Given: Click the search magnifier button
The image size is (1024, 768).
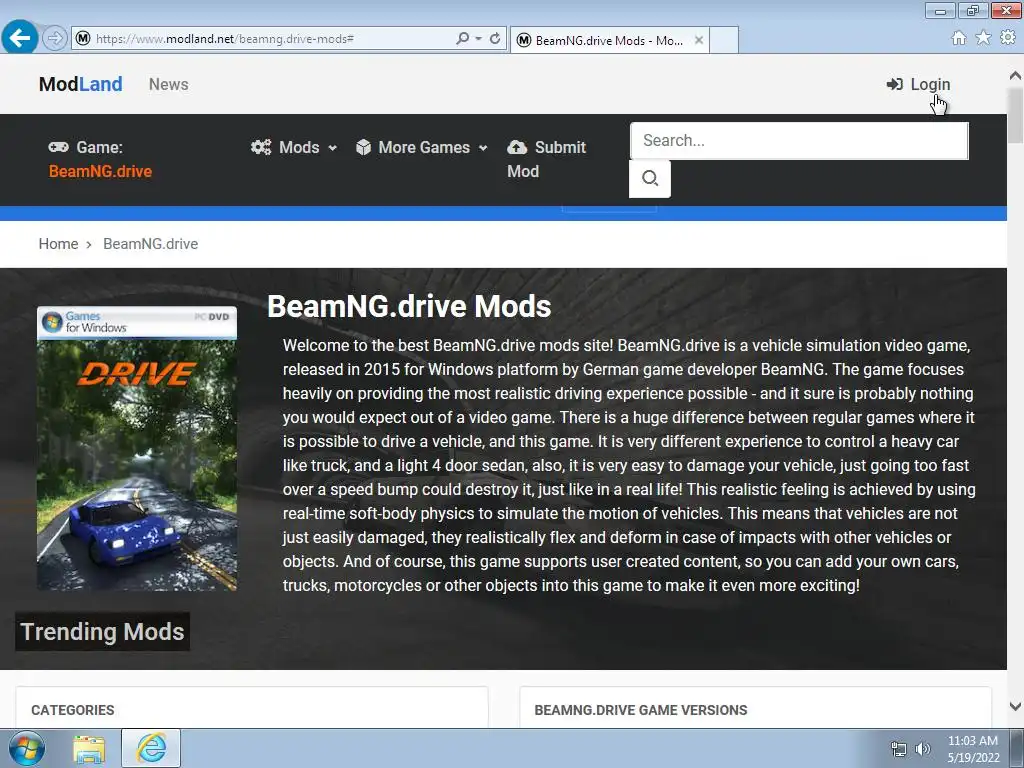Looking at the screenshot, I should (650, 178).
